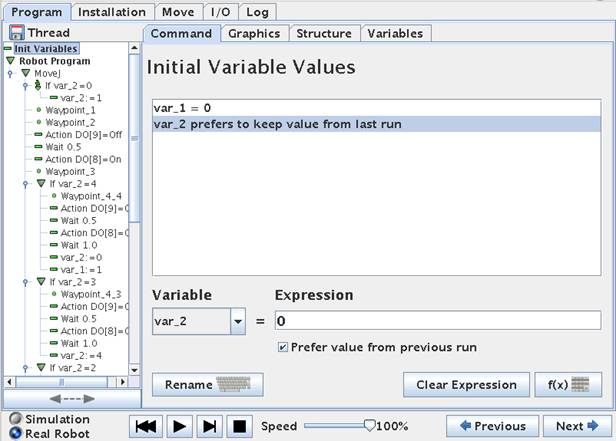Click the tree undo/redo arrows control
The image size is (616, 441).
coord(65,397)
